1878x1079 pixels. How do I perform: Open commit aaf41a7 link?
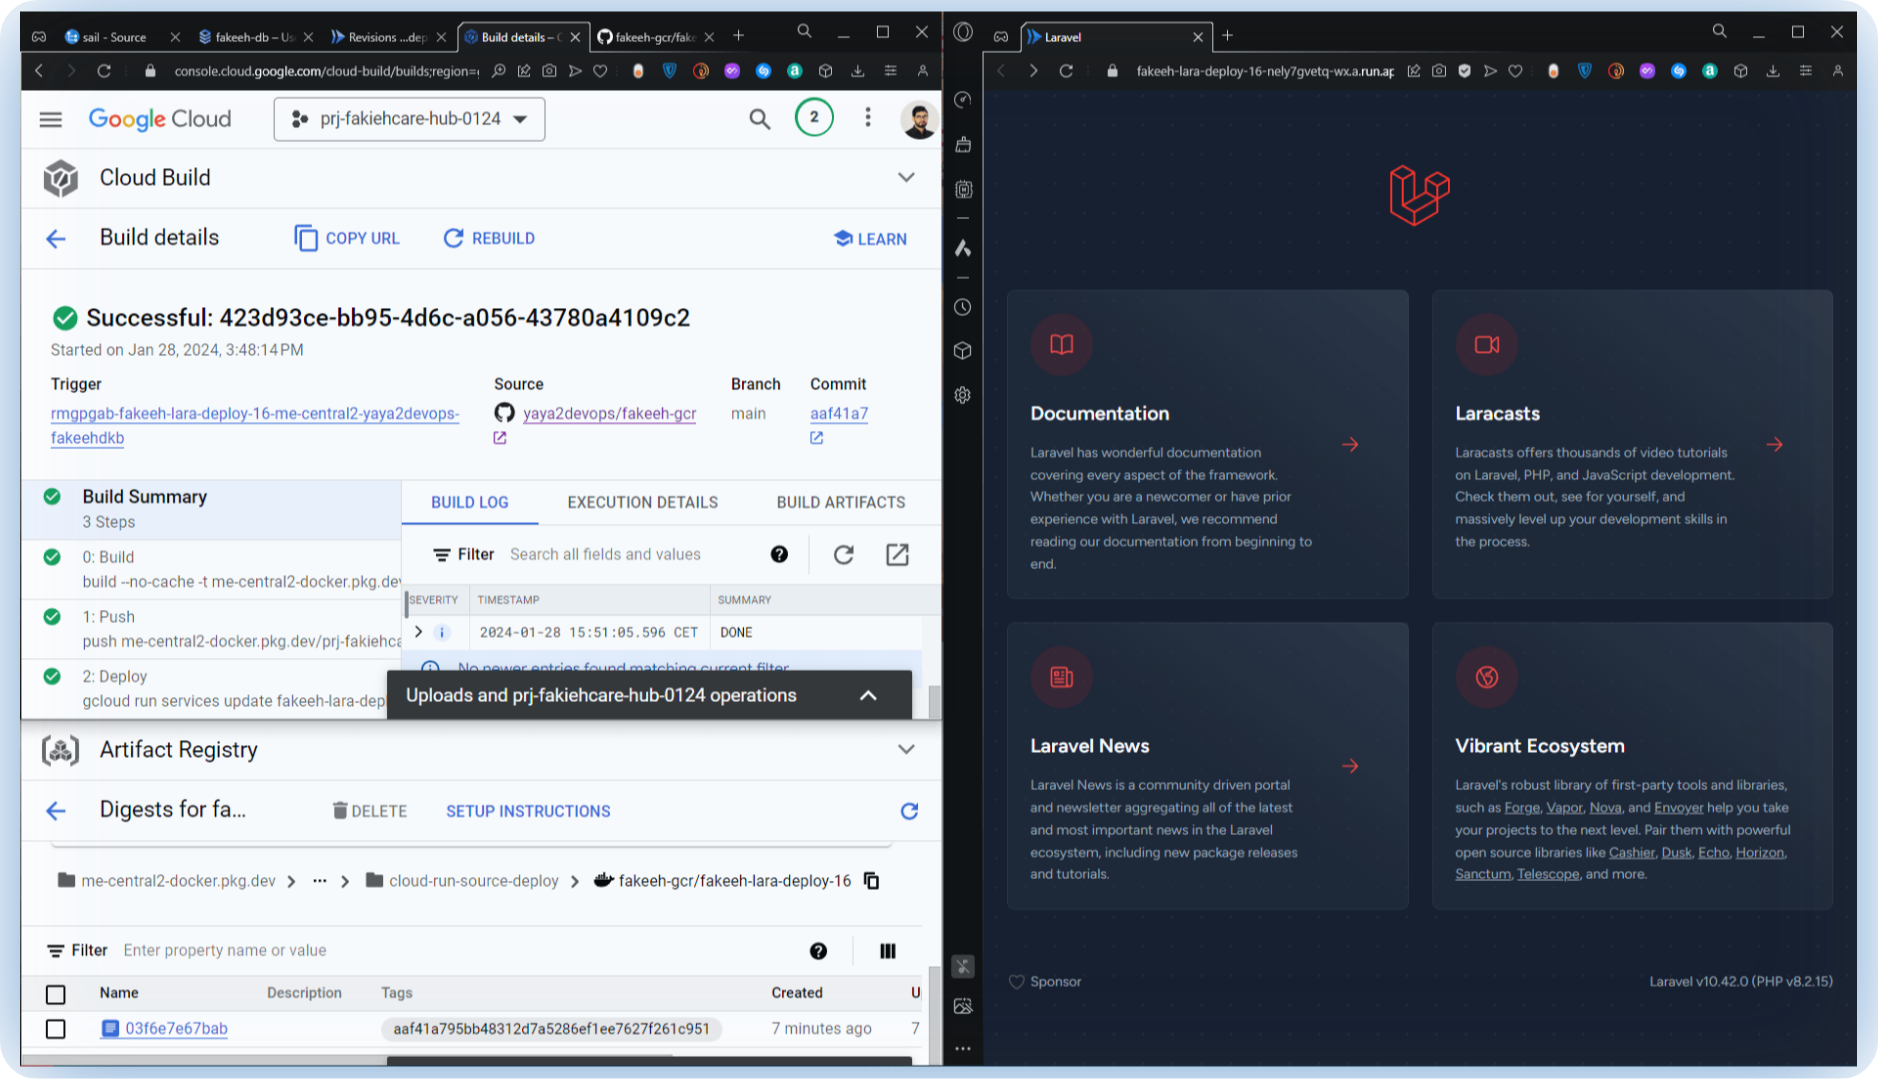pyautogui.click(x=839, y=413)
